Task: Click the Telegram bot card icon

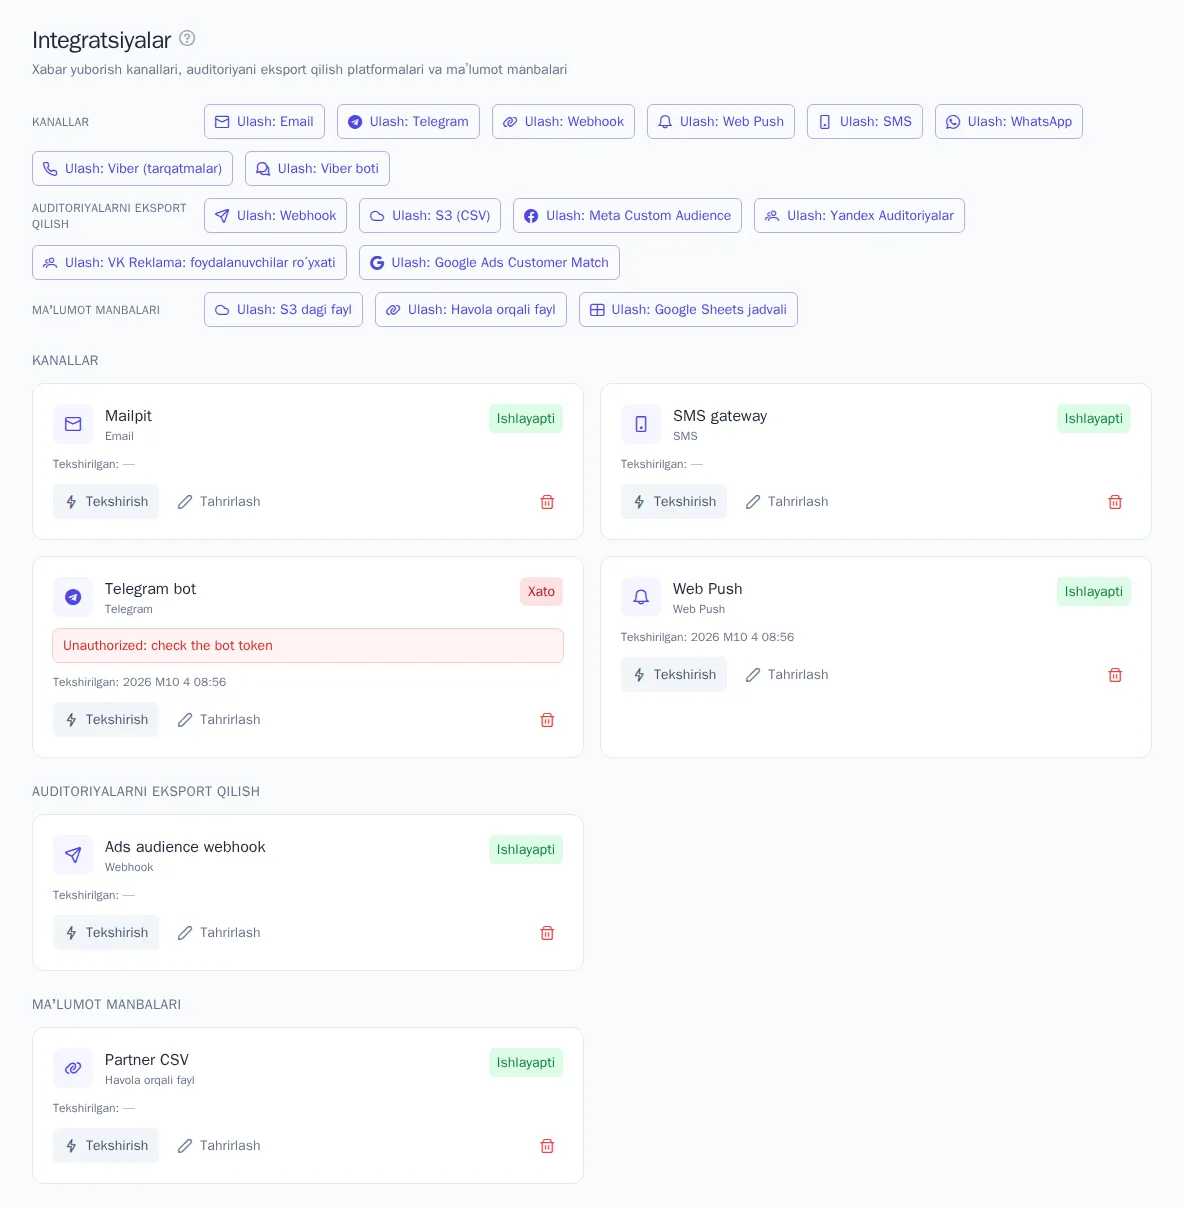Action: 73,597
